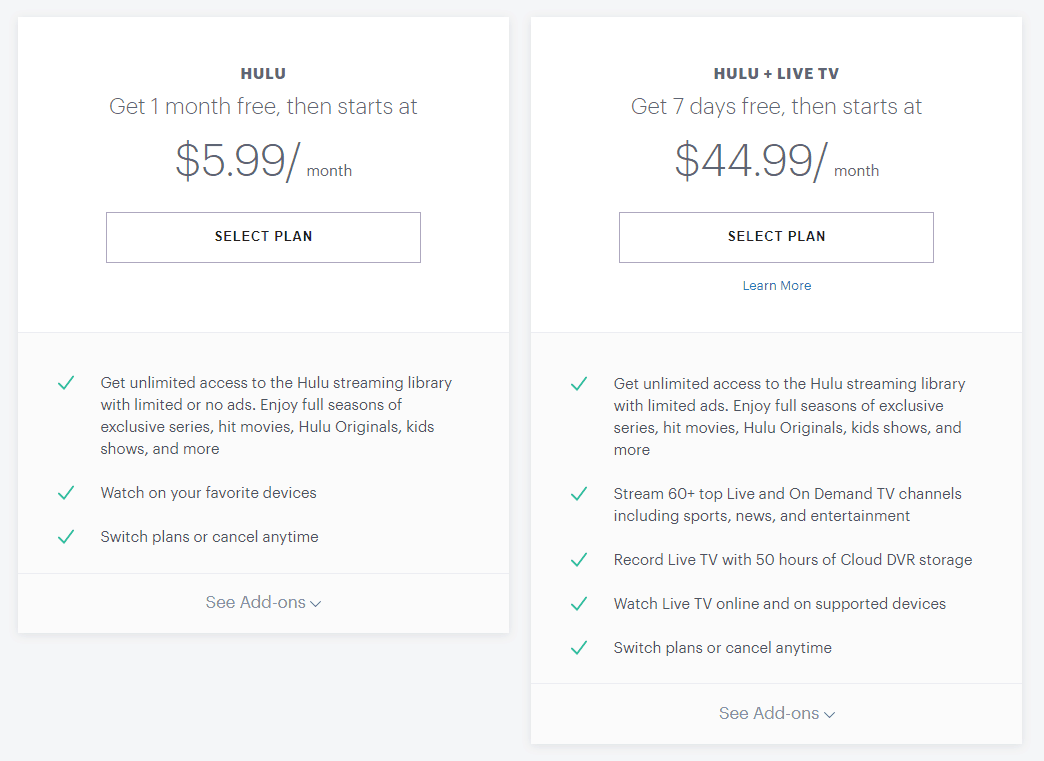The width and height of the screenshot is (1044, 761).
Task: Open the Learn More link
Action: (777, 286)
